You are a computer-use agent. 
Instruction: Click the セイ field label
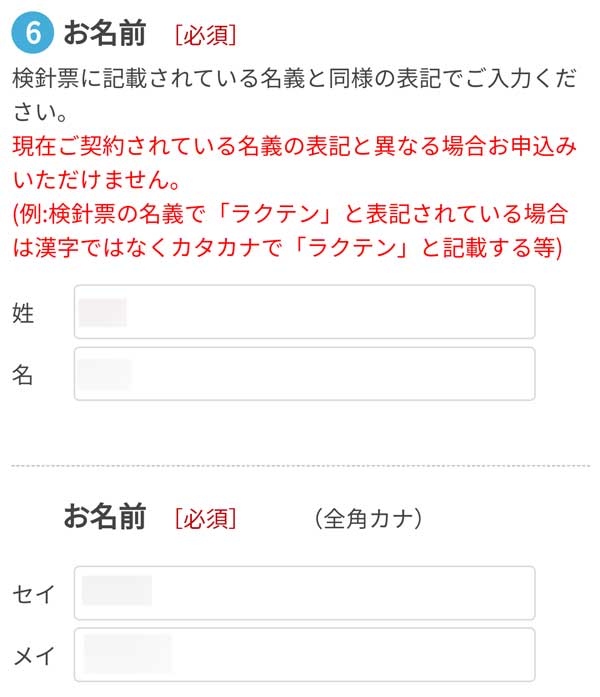click(33, 594)
